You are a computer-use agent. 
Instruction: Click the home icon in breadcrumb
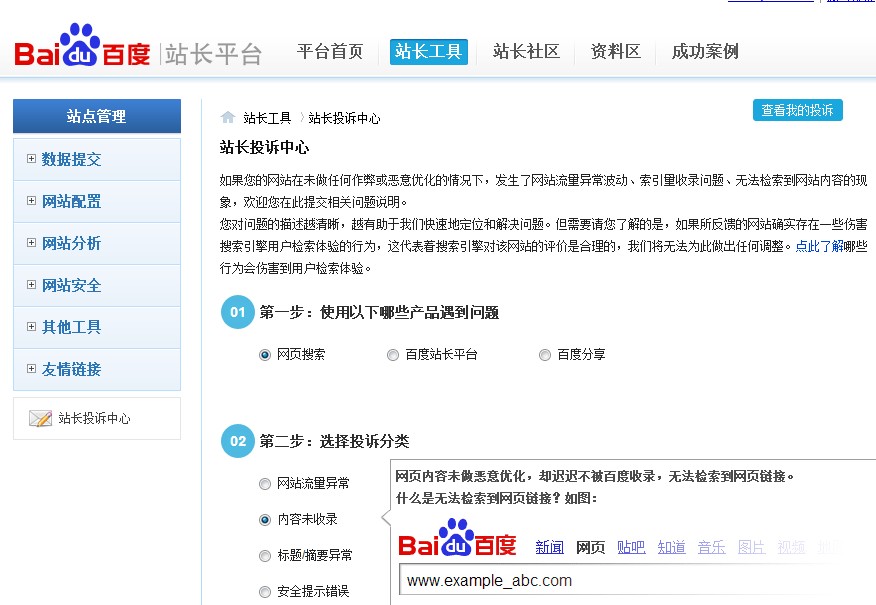(228, 118)
